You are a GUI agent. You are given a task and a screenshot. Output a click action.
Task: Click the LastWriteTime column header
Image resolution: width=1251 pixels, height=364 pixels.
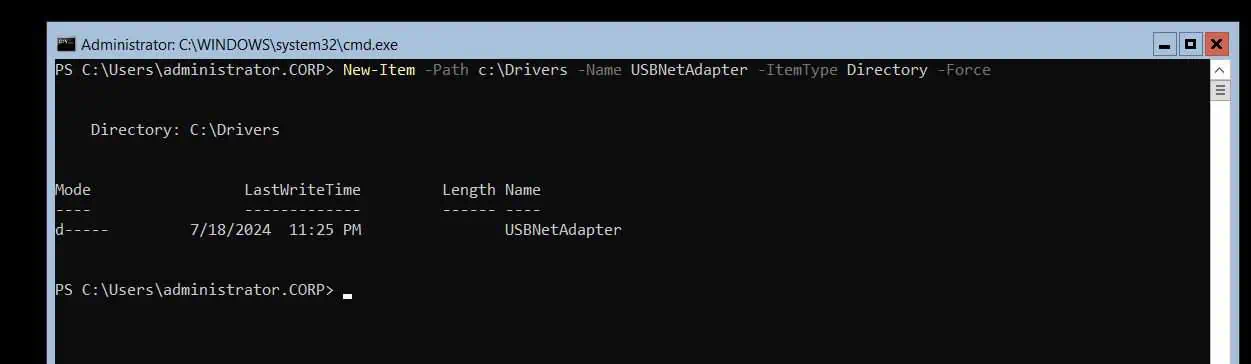coord(302,190)
